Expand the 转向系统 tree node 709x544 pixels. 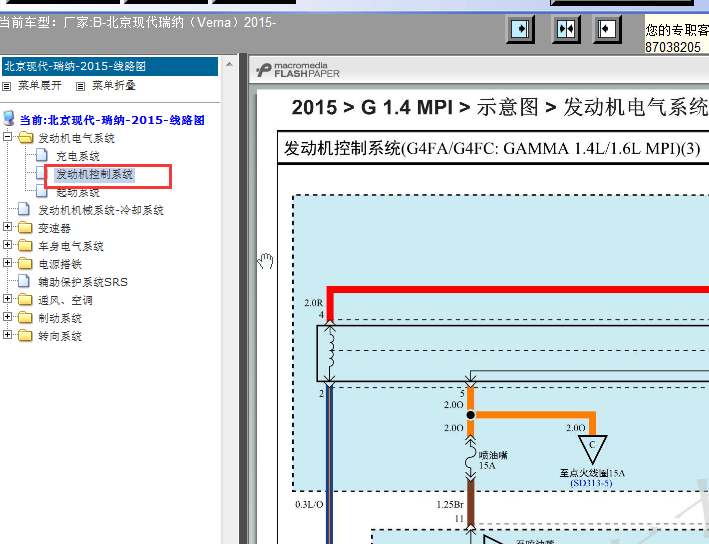7,335
